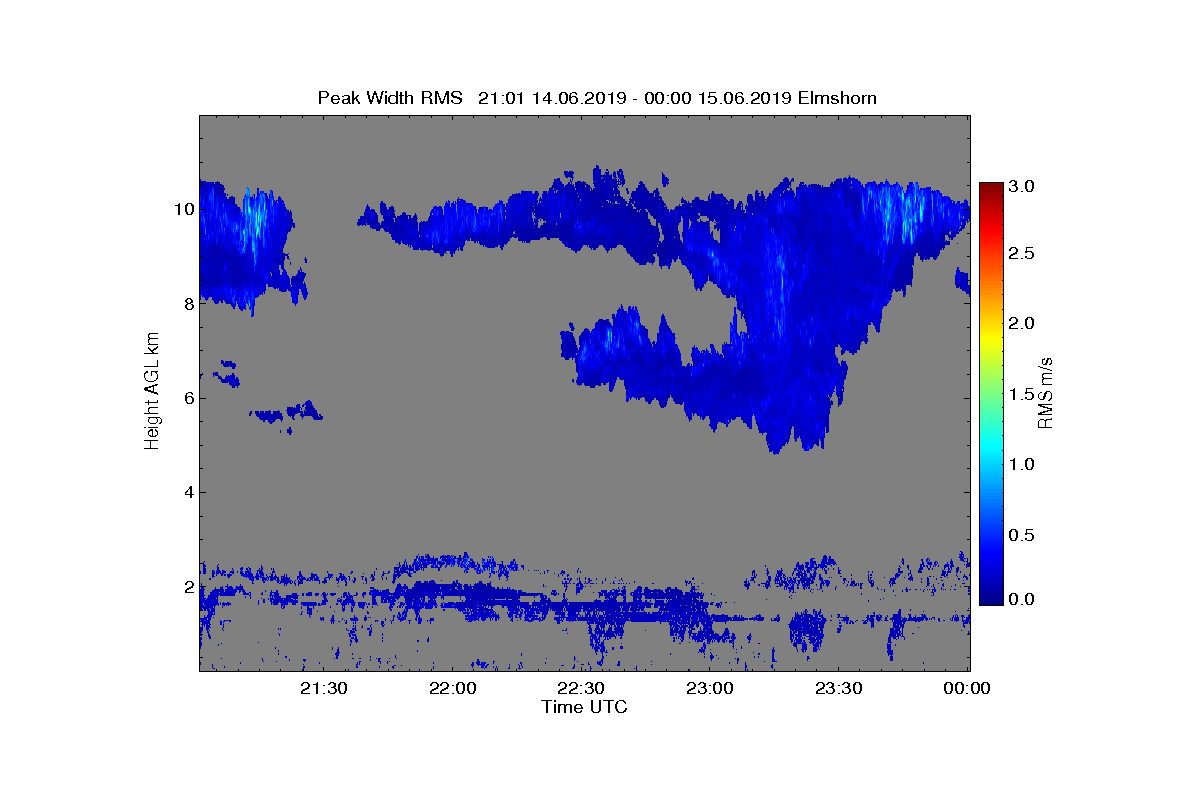
Task: Click the high cloud echo at plot's left edge
Action: [x=245, y=245]
